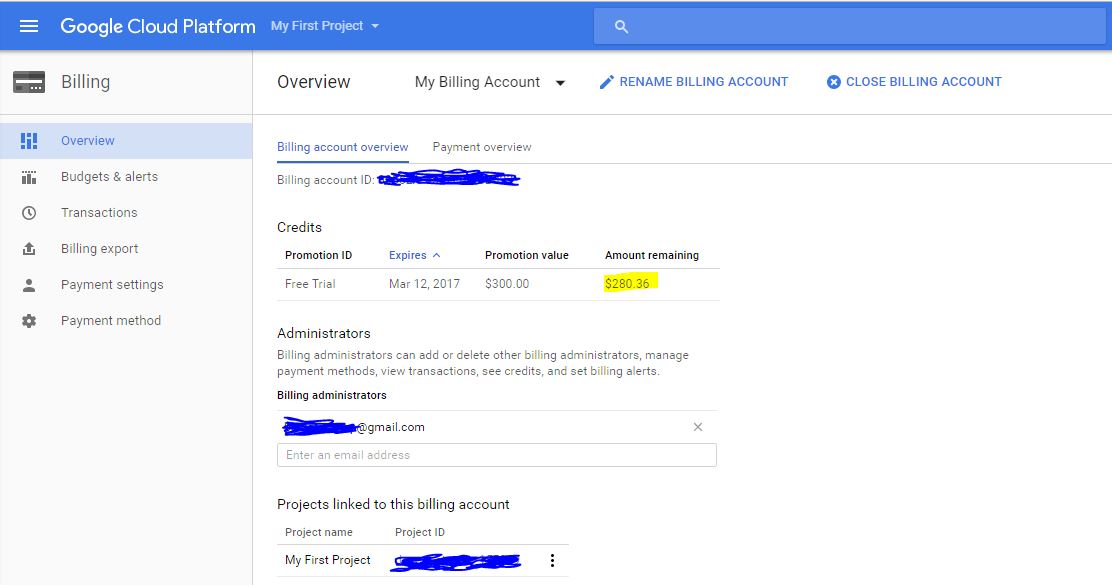Click the Credits section heading
Image resolution: width=1112 pixels, height=585 pixels.
tap(299, 228)
